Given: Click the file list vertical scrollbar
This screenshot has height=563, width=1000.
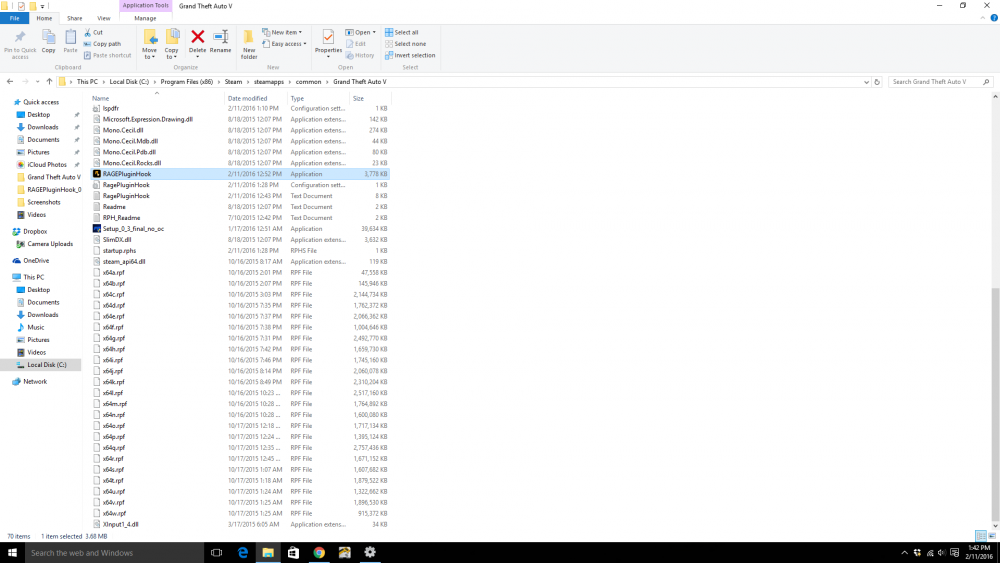Looking at the screenshot, I should coord(995,404).
